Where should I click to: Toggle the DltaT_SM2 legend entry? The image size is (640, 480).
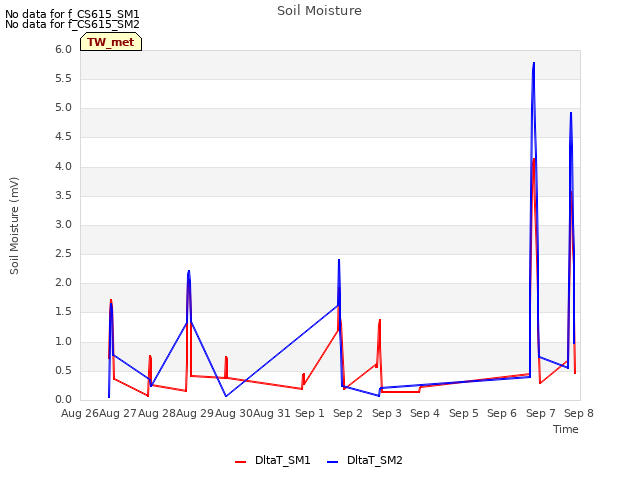pos(365,460)
